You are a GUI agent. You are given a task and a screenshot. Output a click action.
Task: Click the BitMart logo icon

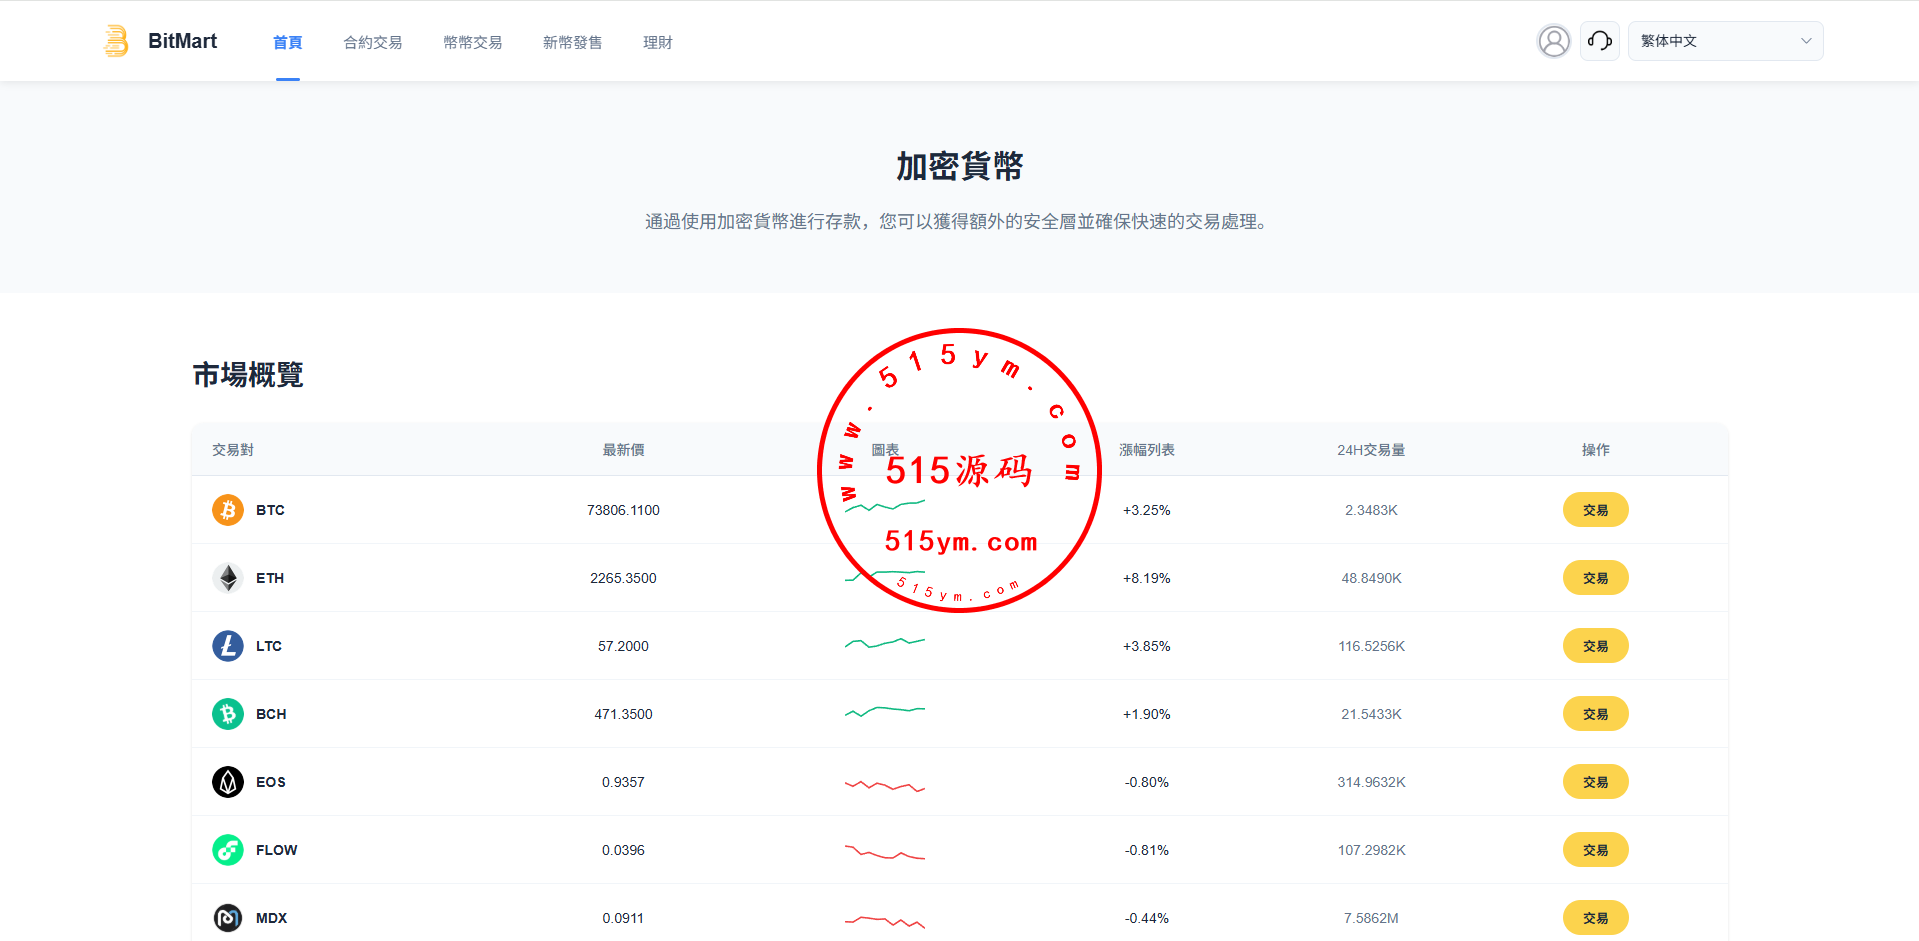click(x=116, y=41)
